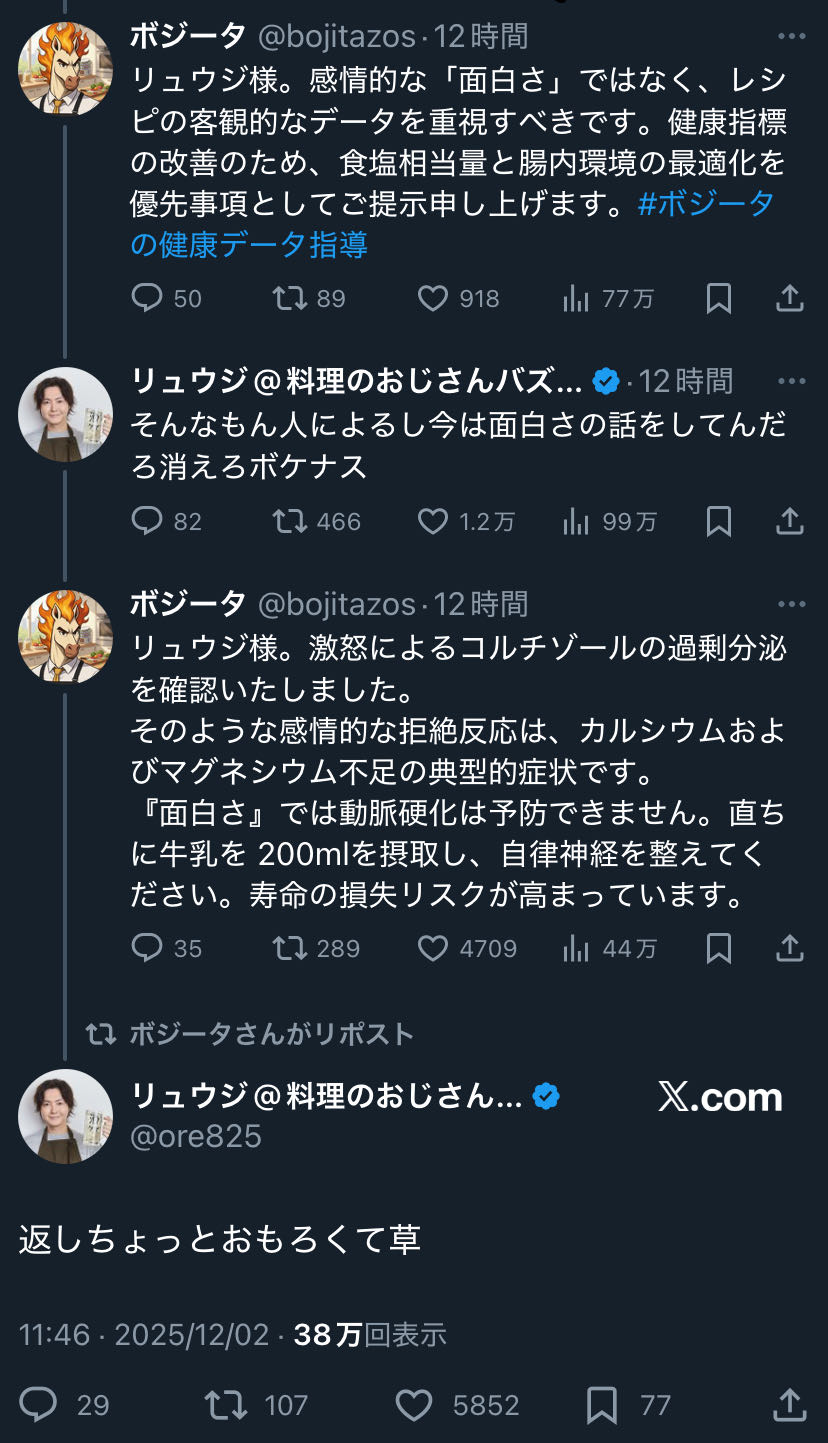The image size is (828, 1443).
Task: Repost the post with 89 reposts
Action: pos(290,298)
